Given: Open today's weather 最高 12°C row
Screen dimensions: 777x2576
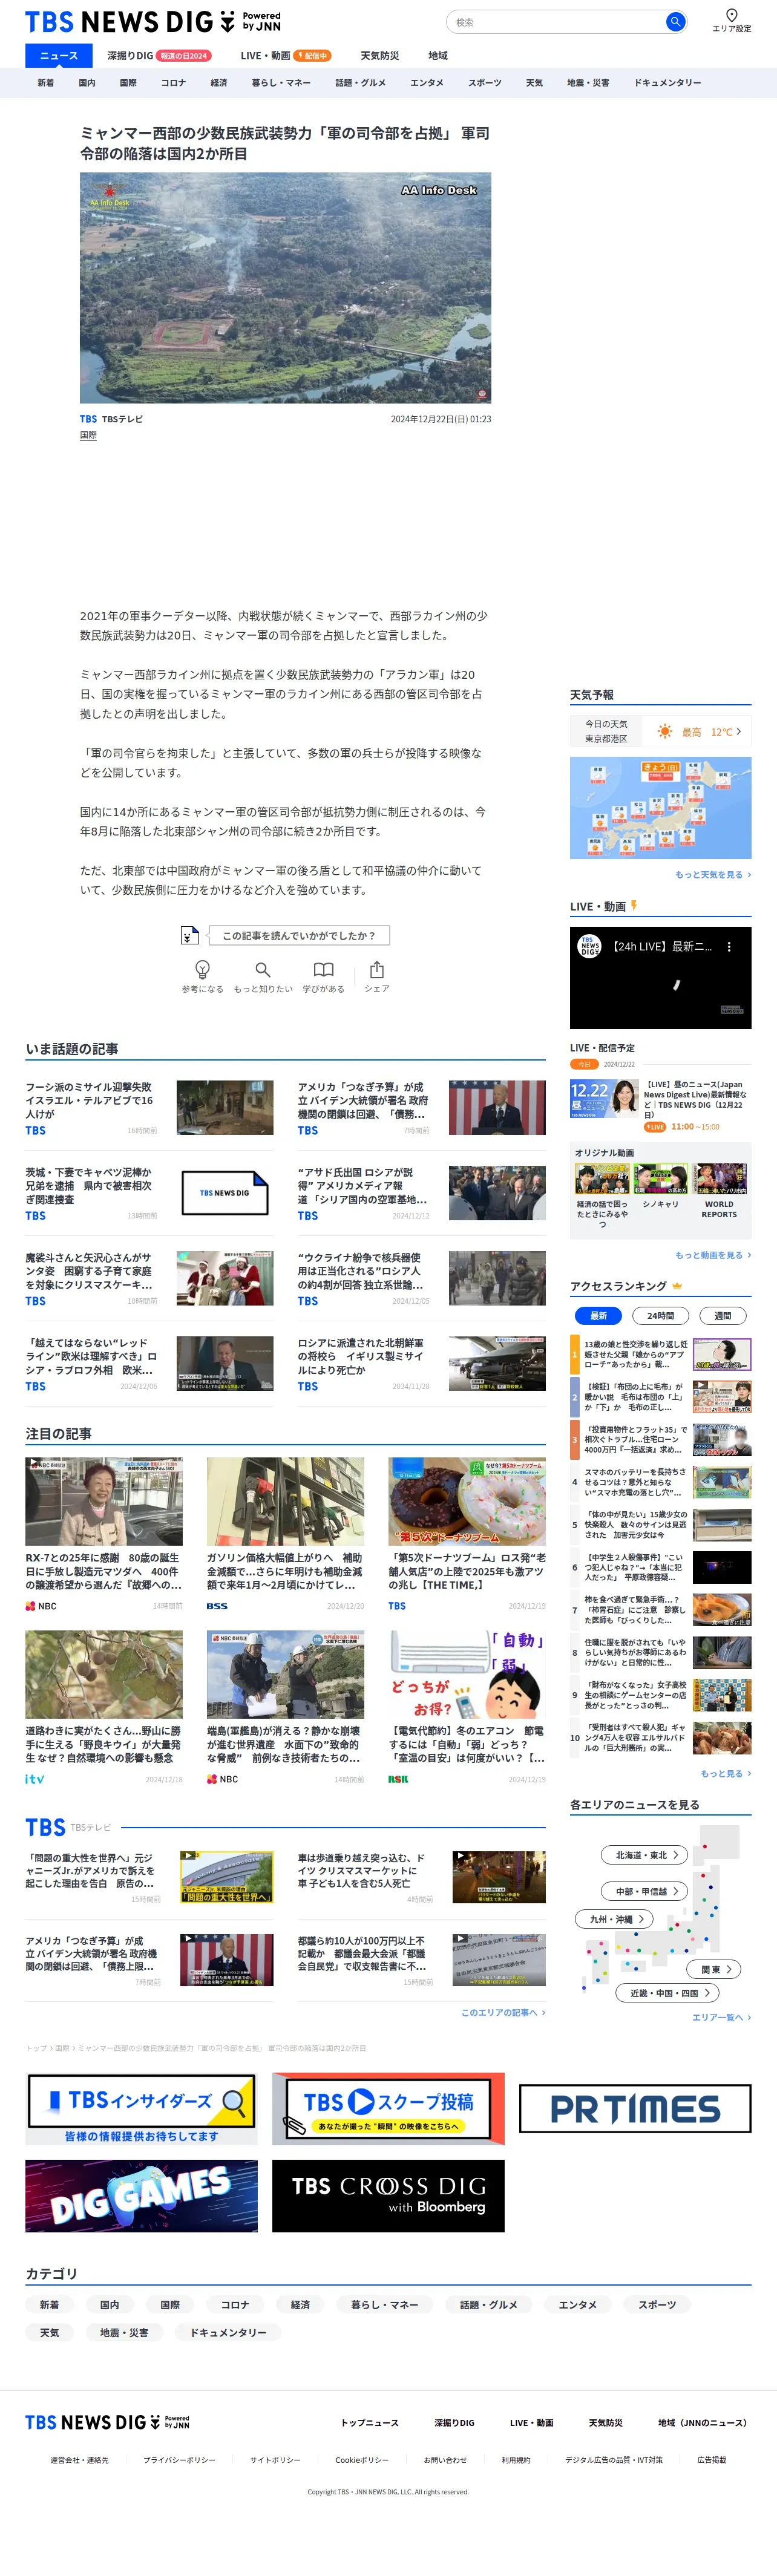Looking at the screenshot, I should 660,732.
